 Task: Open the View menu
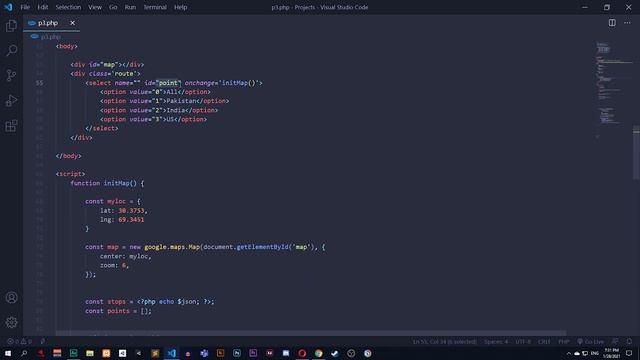[x=95, y=7]
